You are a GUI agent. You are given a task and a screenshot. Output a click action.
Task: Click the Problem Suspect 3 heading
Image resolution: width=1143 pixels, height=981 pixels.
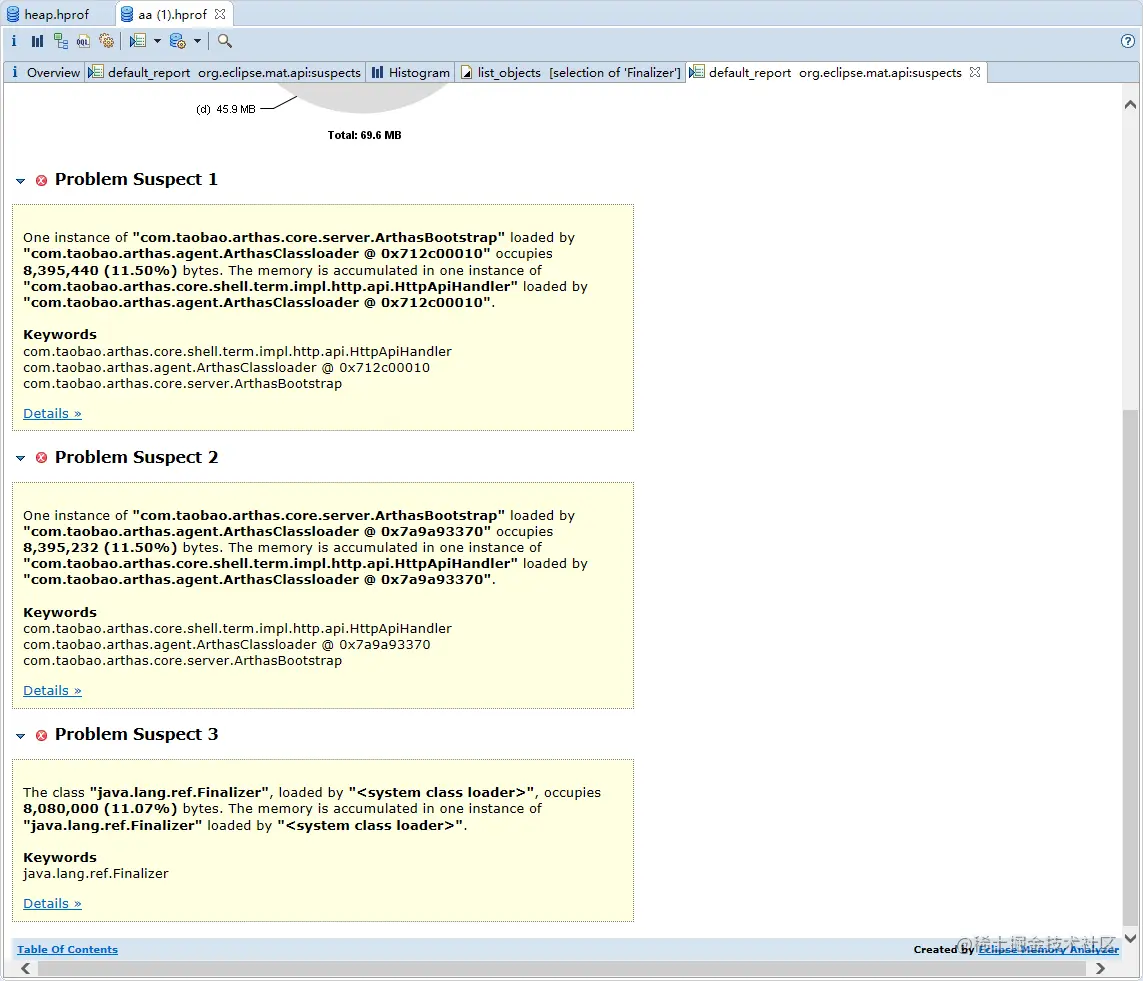(136, 734)
